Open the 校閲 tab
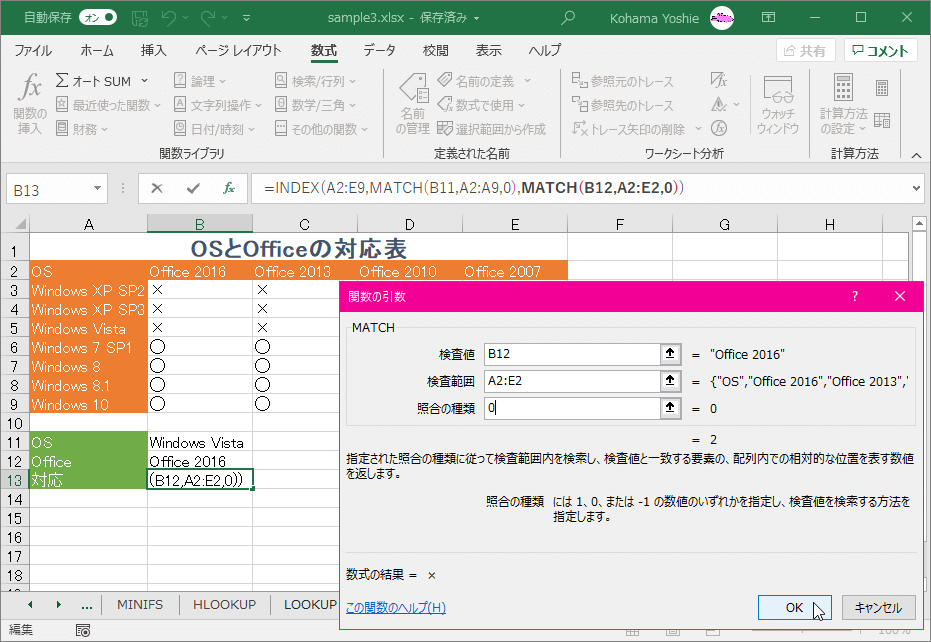This screenshot has height=642, width=931. click(x=436, y=50)
